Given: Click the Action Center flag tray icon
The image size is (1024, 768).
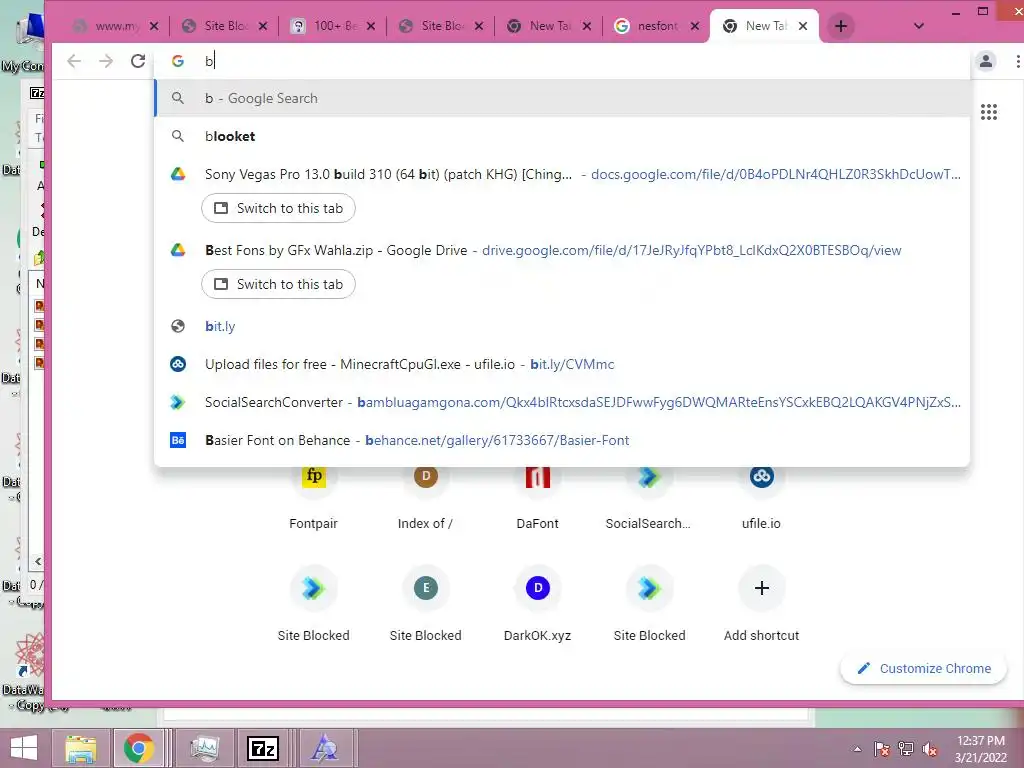Looking at the screenshot, I should click(881, 749).
